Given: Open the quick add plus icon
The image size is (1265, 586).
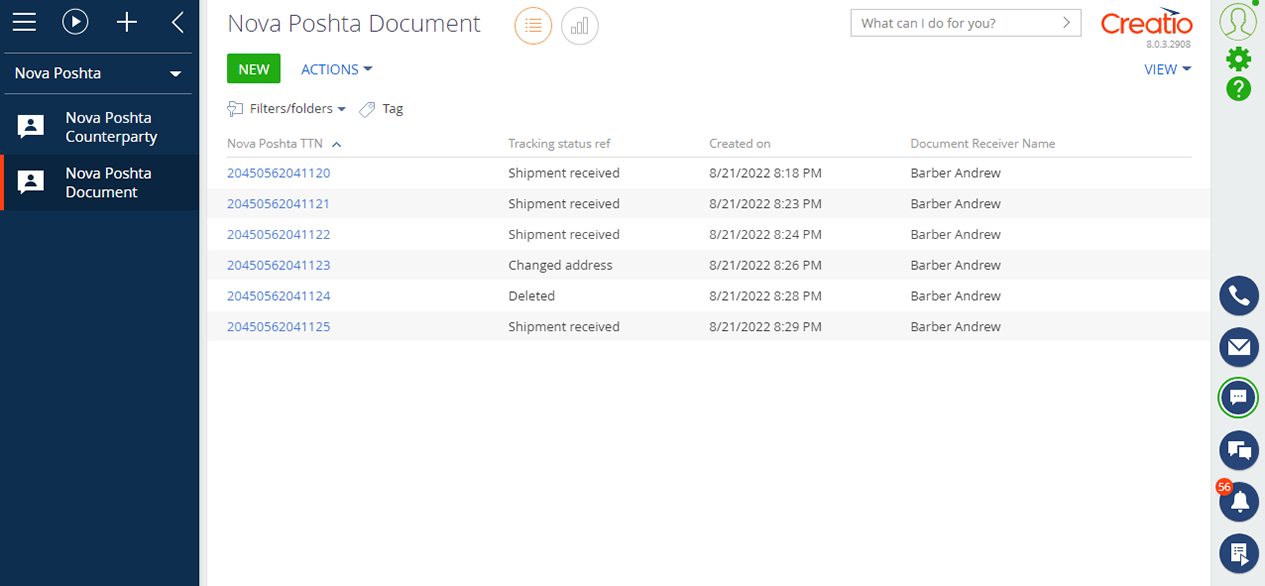Looking at the screenshot, I should 126,21.
